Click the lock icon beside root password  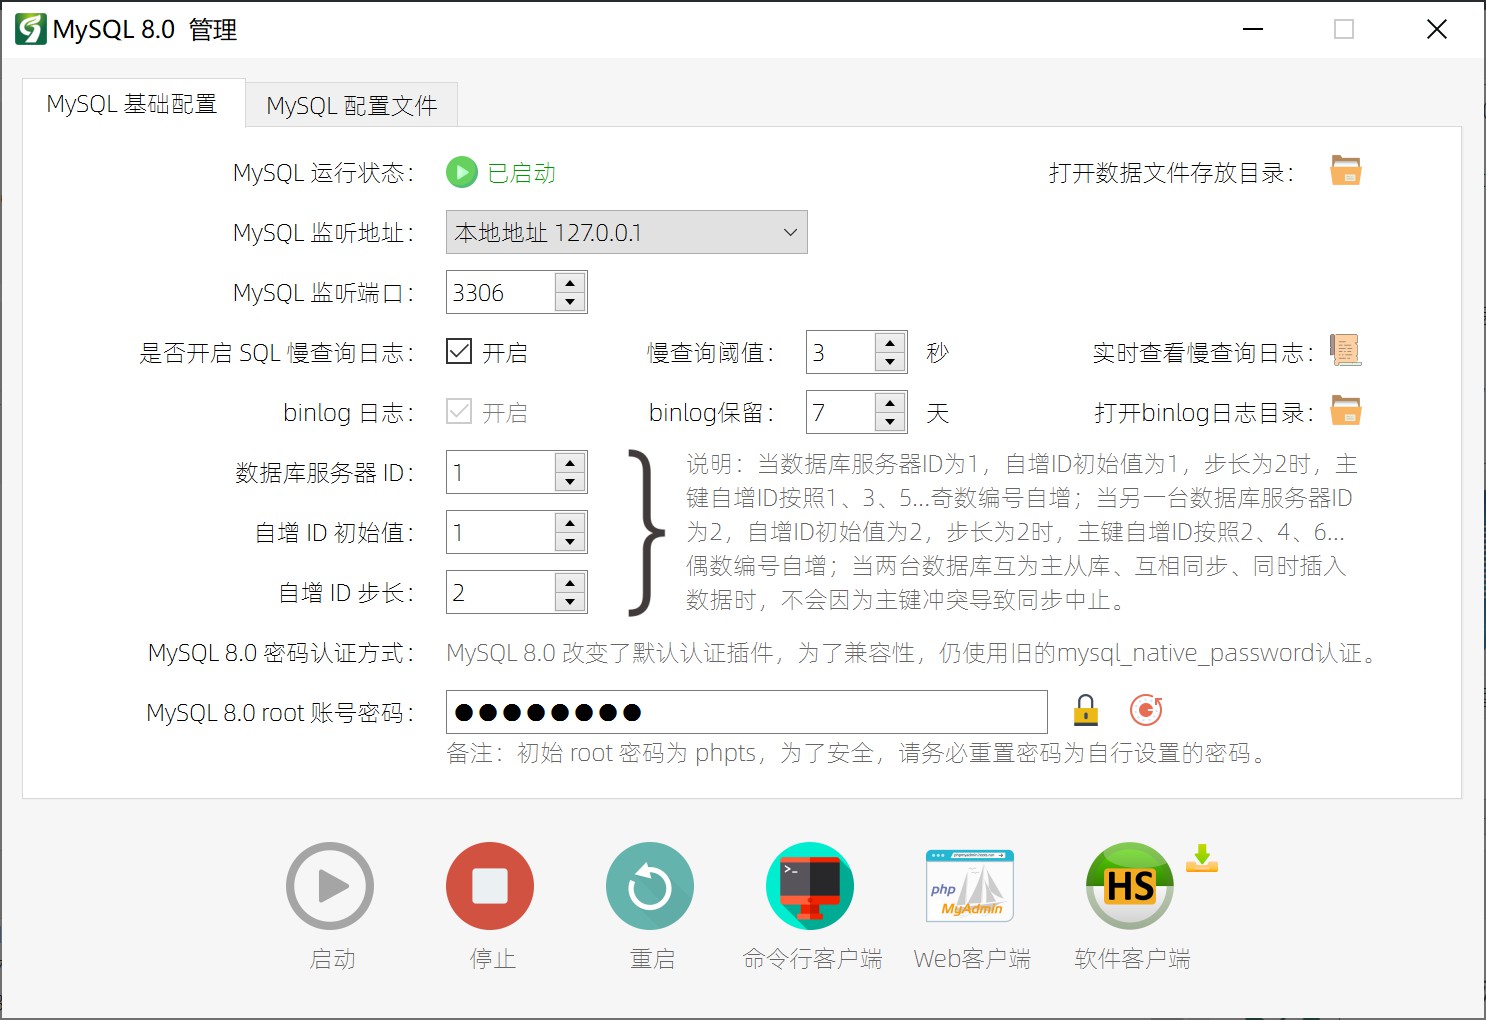[1085, 711]
